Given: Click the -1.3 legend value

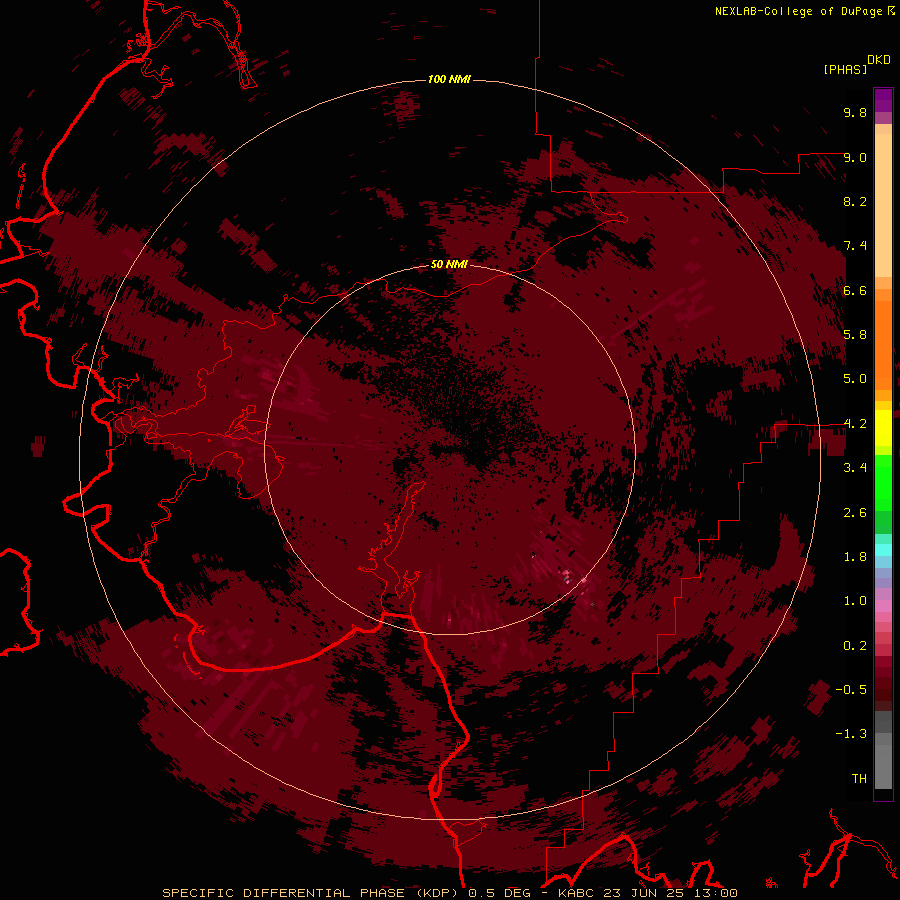Looking at the screenshot, I should click(851, 734).
